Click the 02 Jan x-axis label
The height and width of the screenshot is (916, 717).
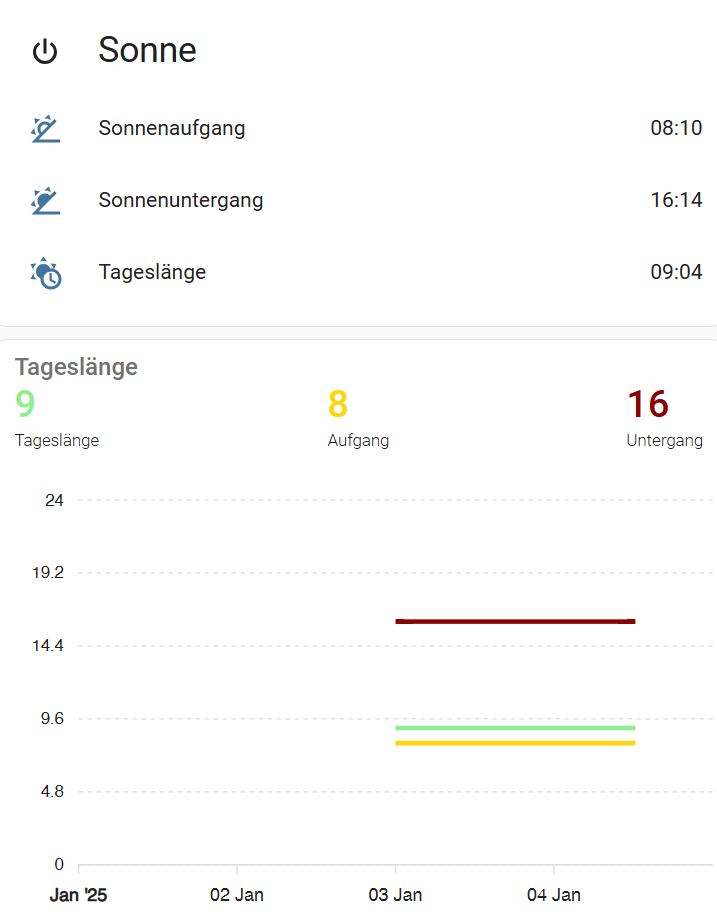[x=237, y=895]
